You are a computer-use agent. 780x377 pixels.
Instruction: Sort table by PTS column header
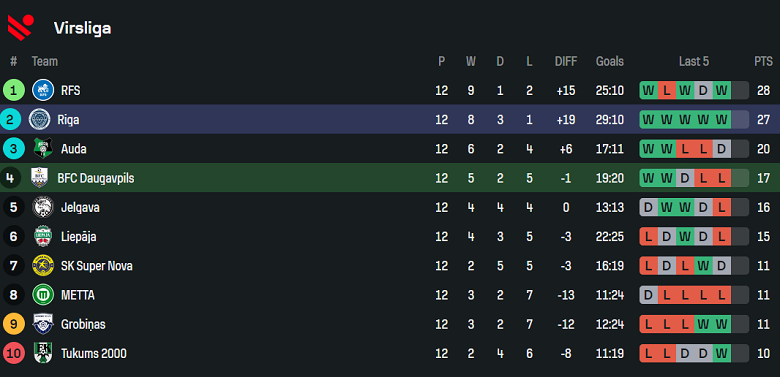[763, 62]
